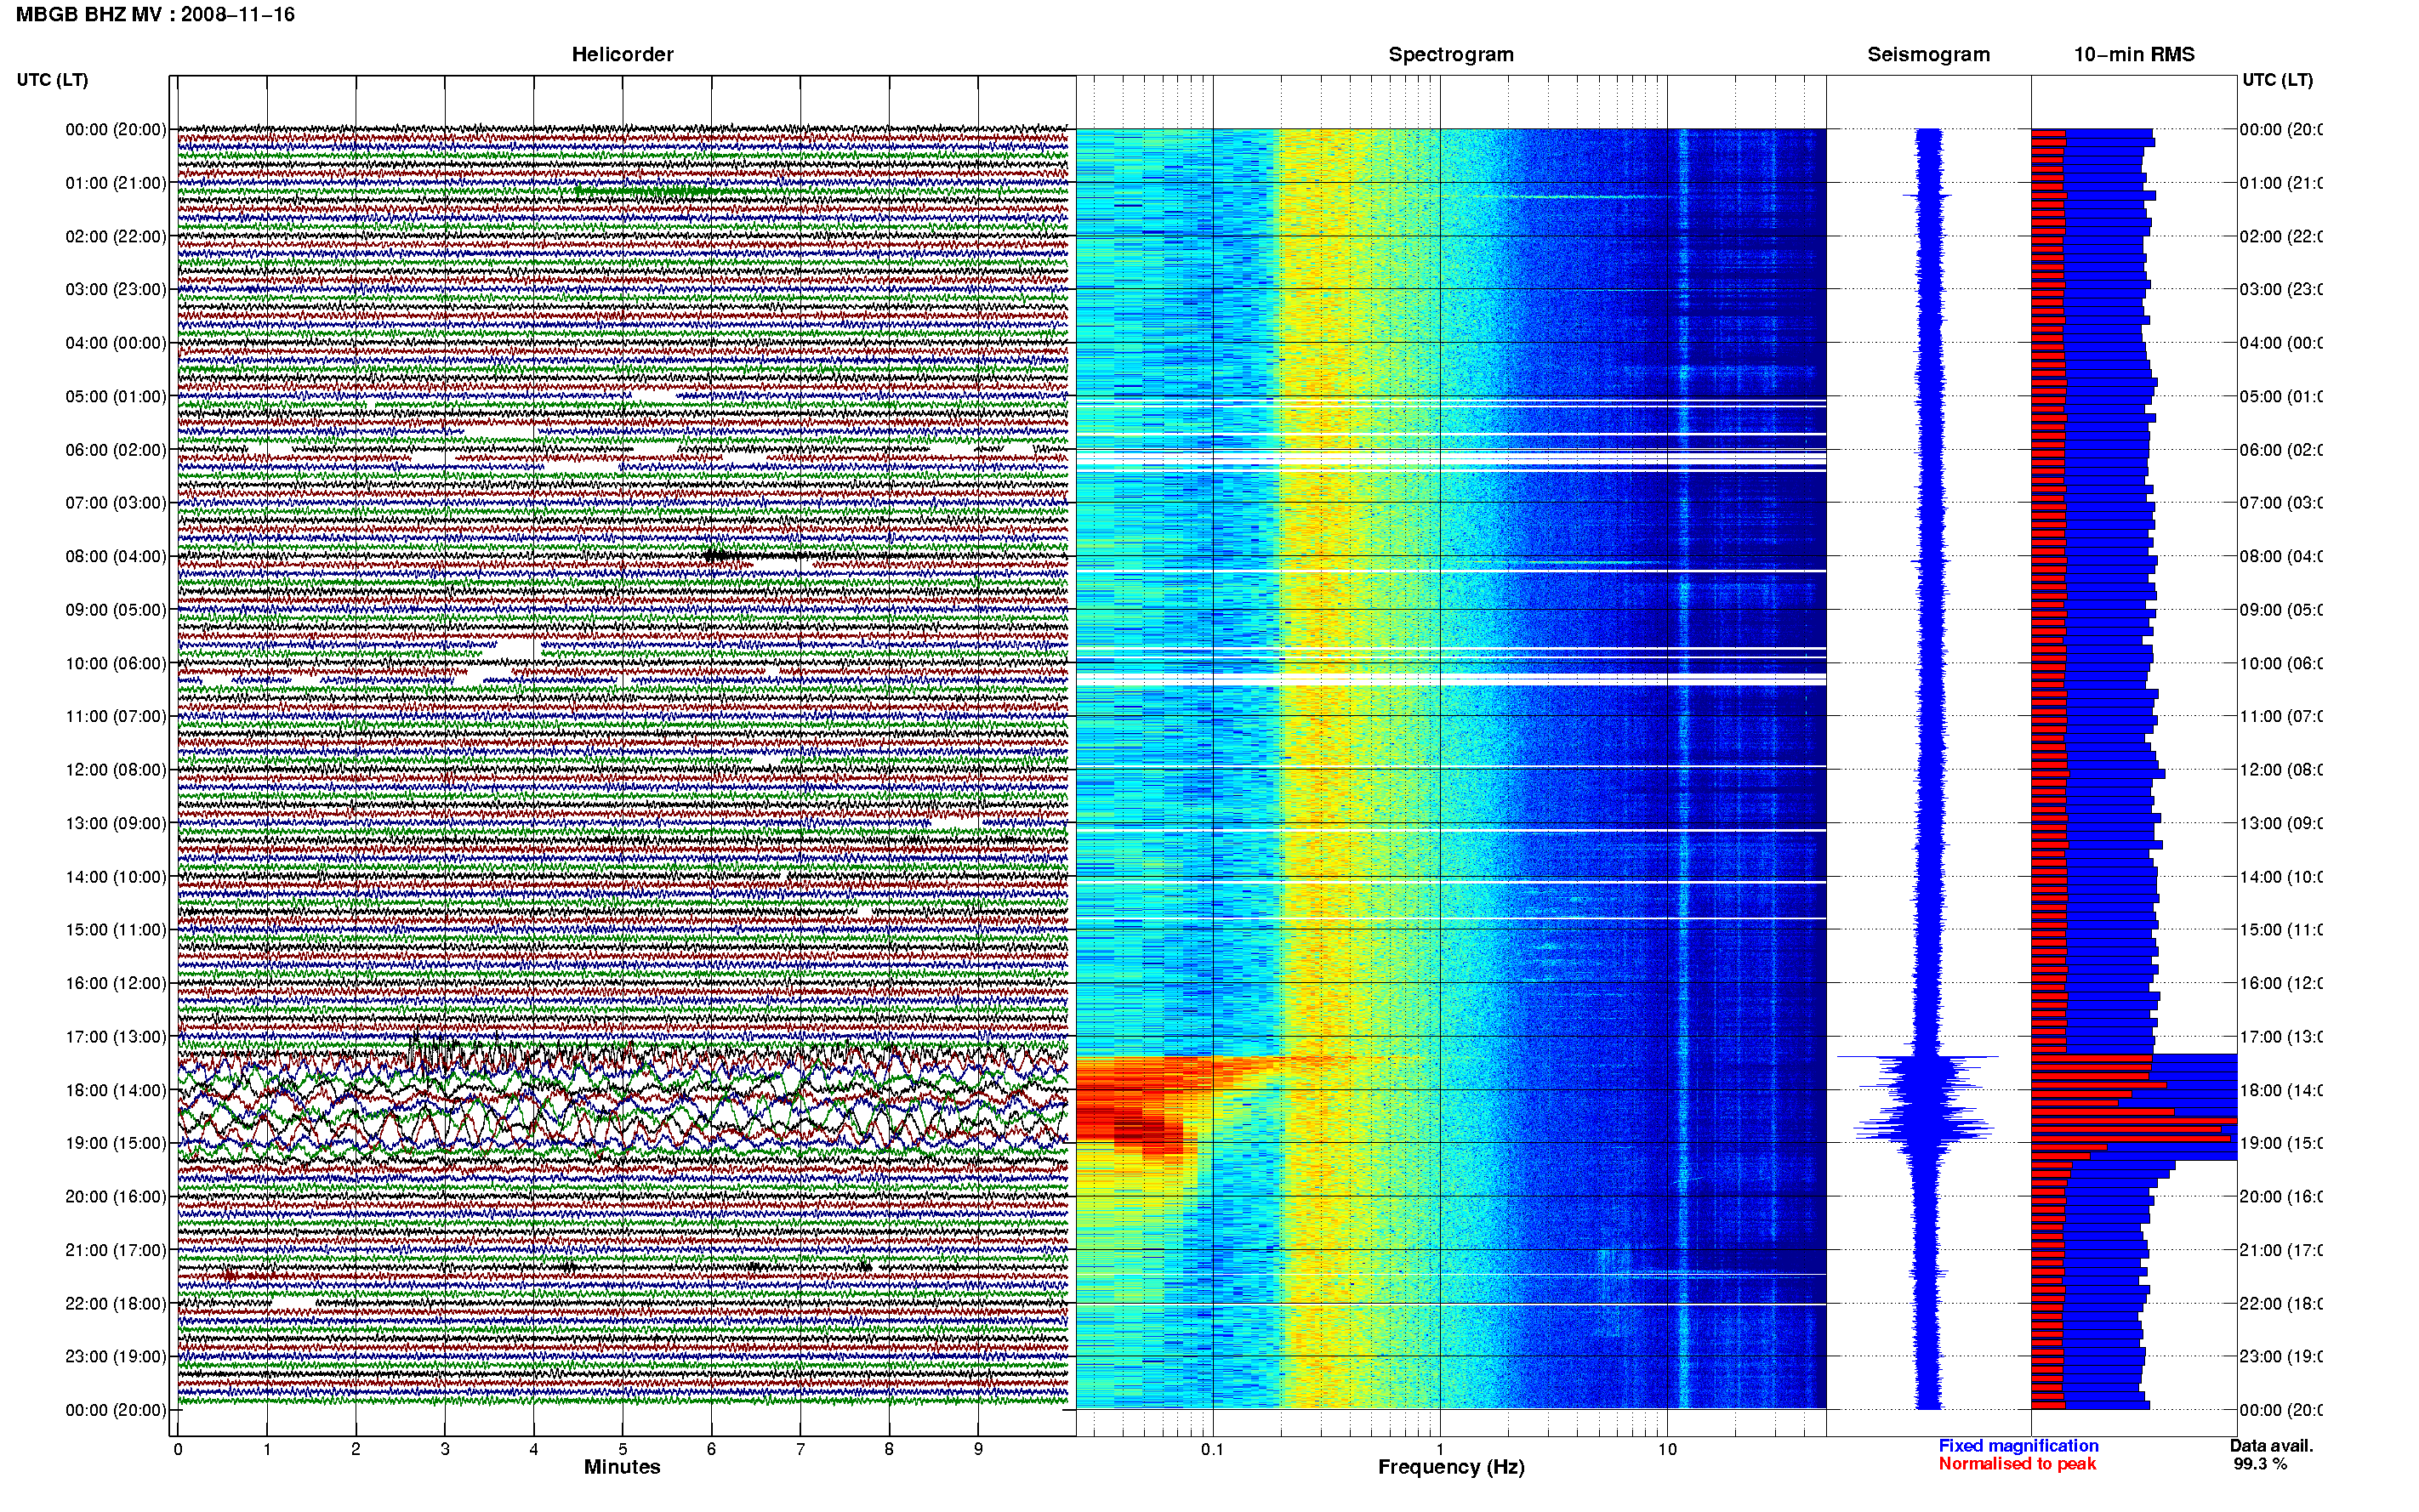Select the 'Spectrogram' panel heading
The image size is (2419, 1512).
1451,55
